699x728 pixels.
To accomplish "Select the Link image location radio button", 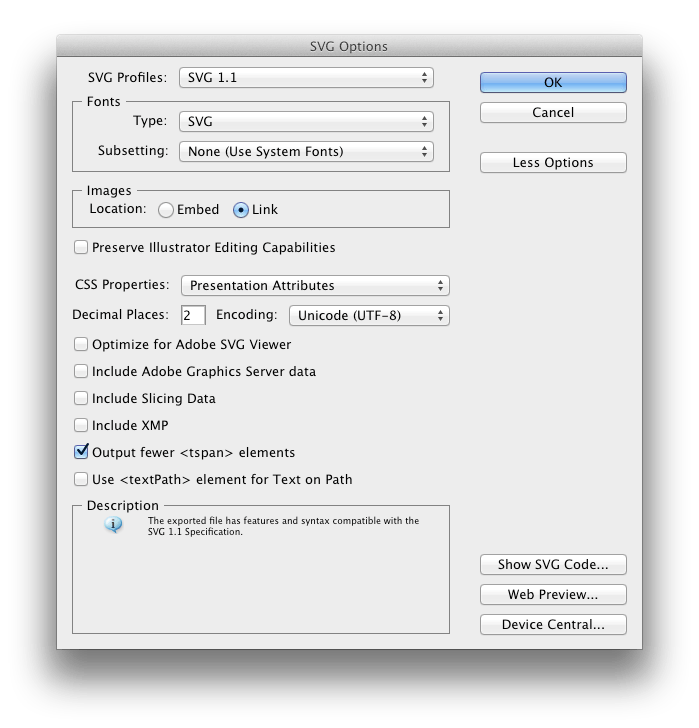I will pos(240,210).
